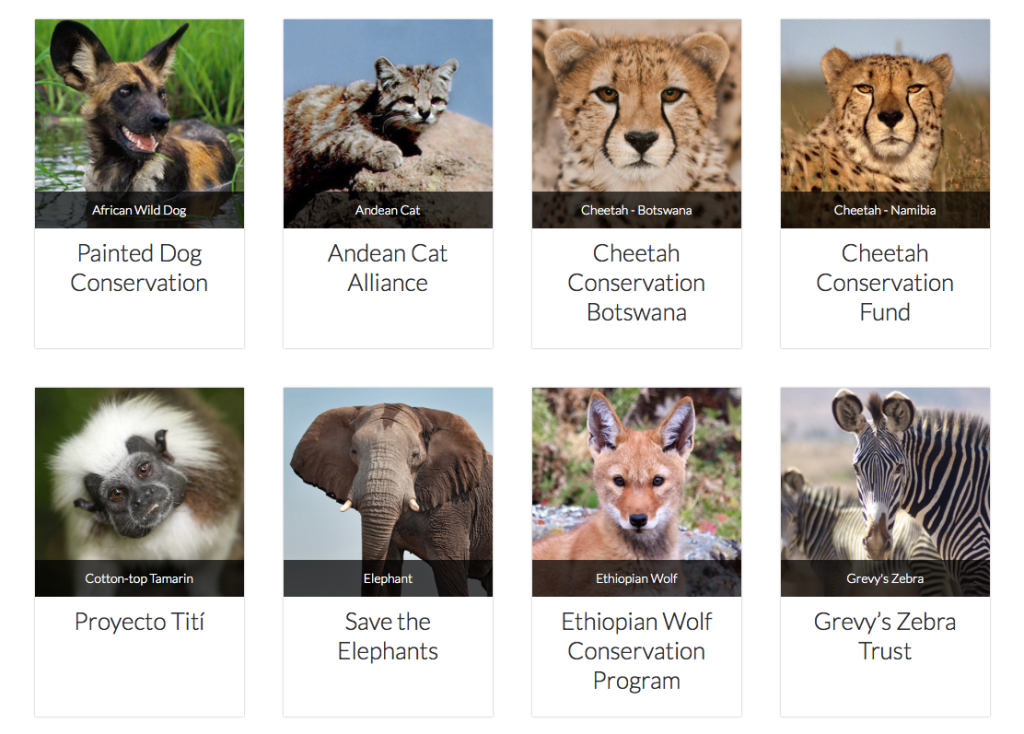Click the Proyecto Tití title
The image size is (1024, 734).
139,622
